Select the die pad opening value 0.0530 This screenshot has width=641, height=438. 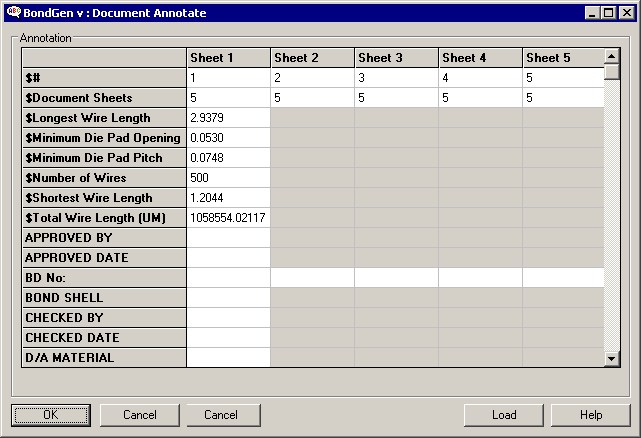(229, 138)
